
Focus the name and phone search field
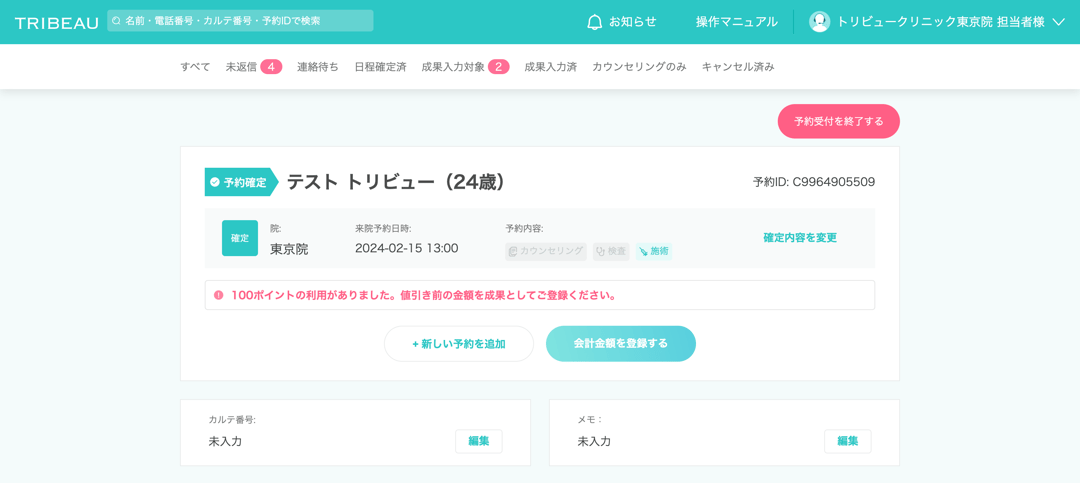click(x=245, y=21)
